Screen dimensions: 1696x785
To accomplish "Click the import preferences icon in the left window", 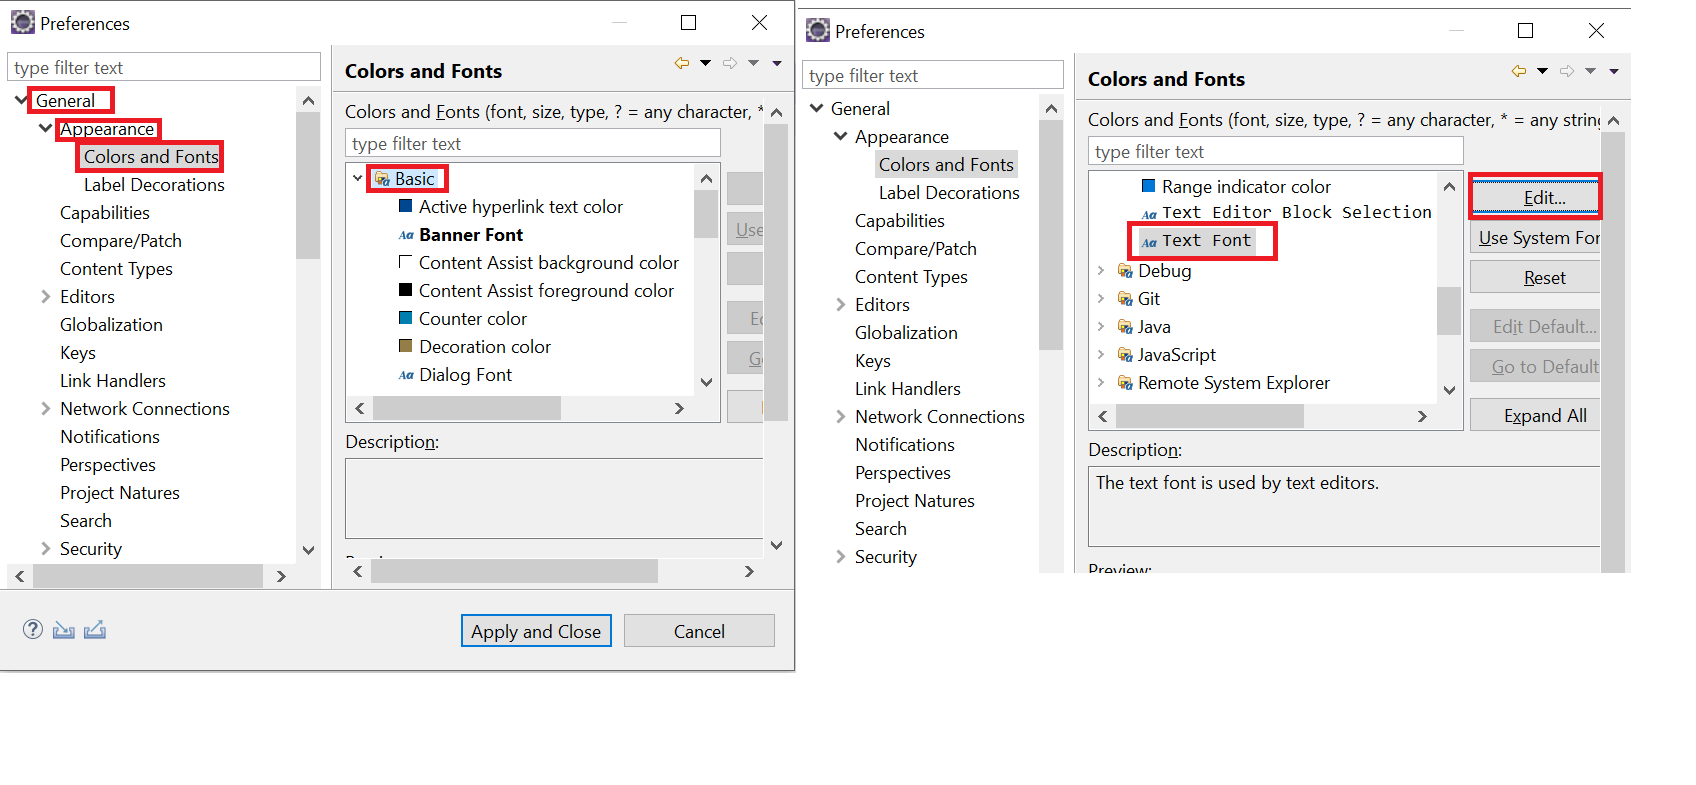I will point(64,630).
